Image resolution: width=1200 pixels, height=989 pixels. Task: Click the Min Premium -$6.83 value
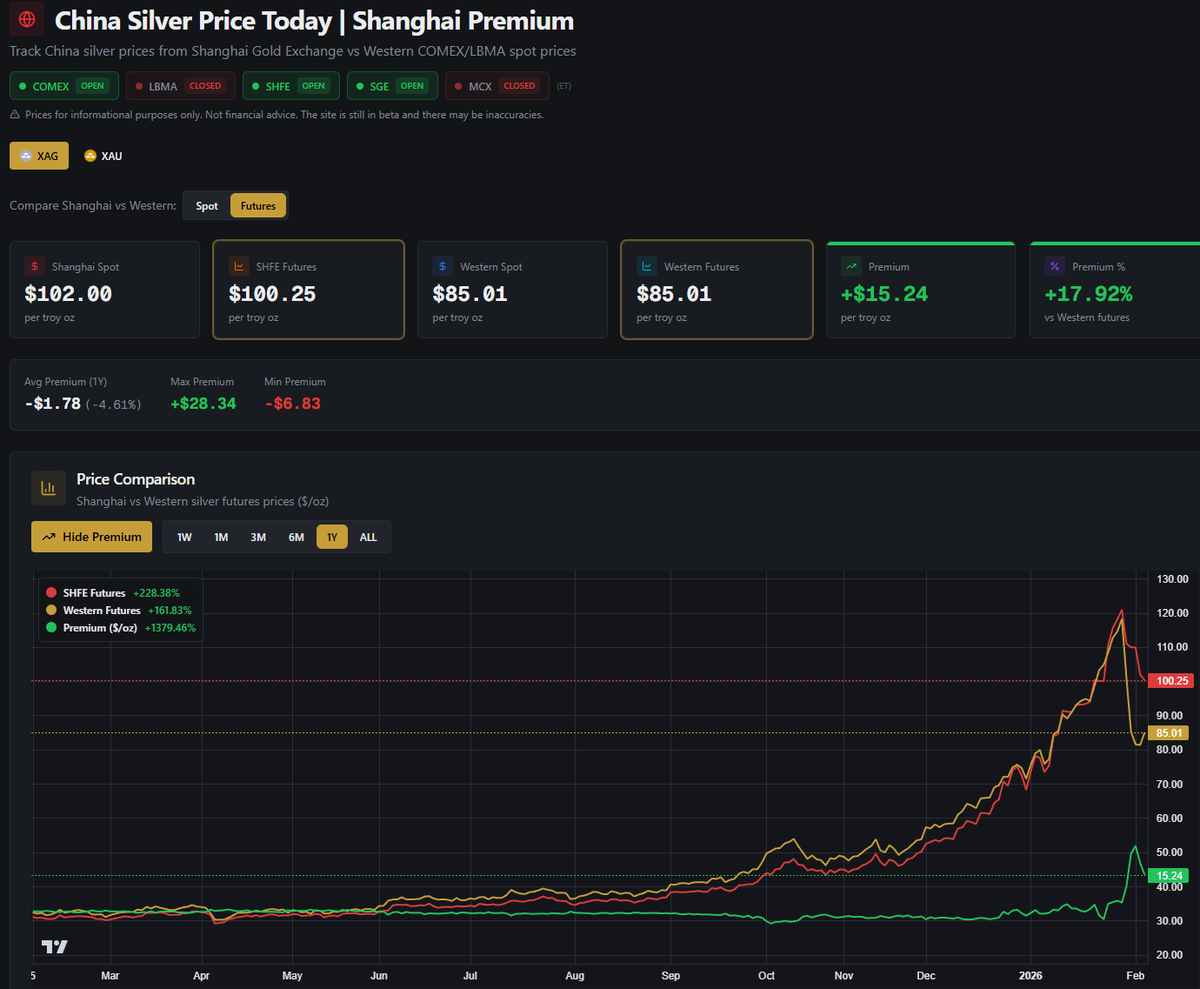[292, 404]
